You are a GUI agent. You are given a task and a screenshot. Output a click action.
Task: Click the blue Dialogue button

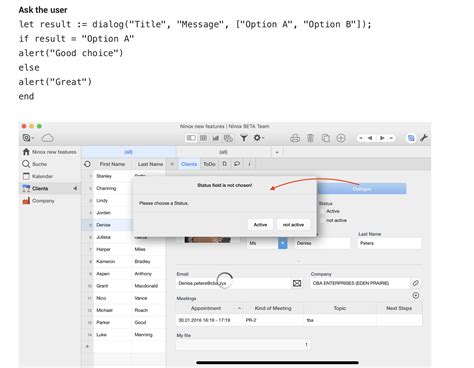point(362,189)
